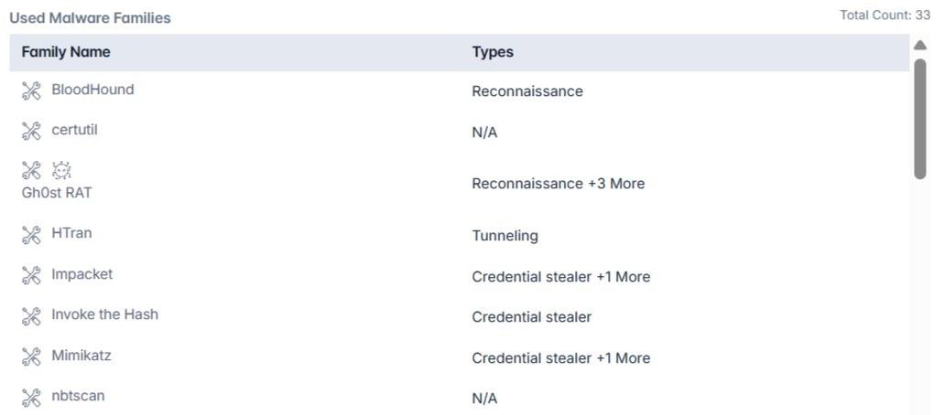The image size is (936, 415).
Task: Select the HTran family name
Action: (x=73, y=234)
